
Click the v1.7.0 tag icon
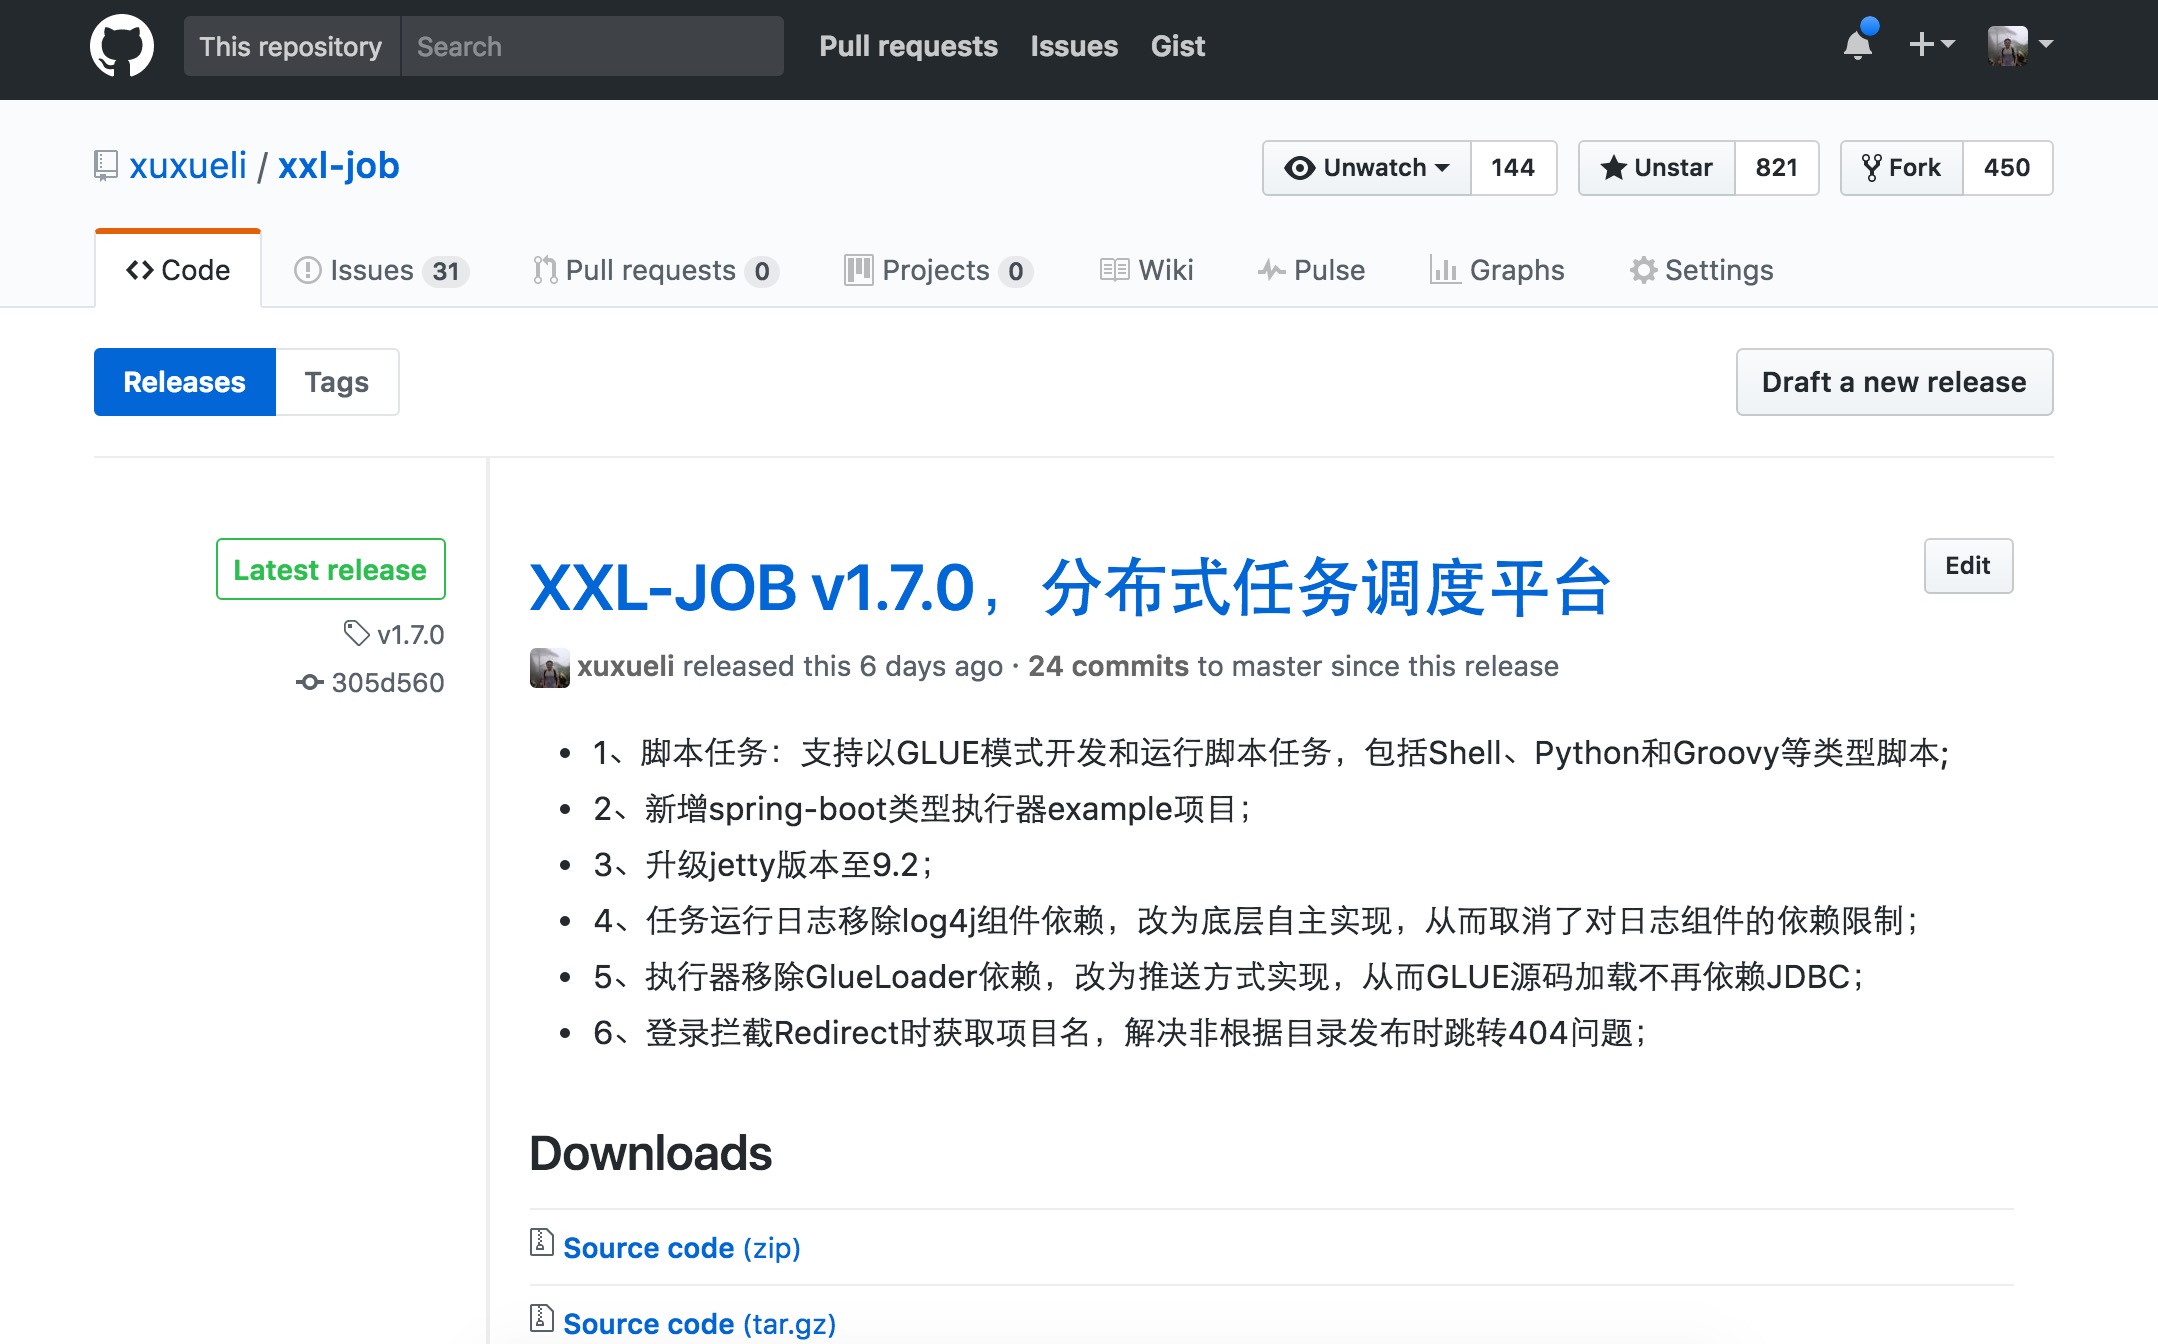pos(356,633)
